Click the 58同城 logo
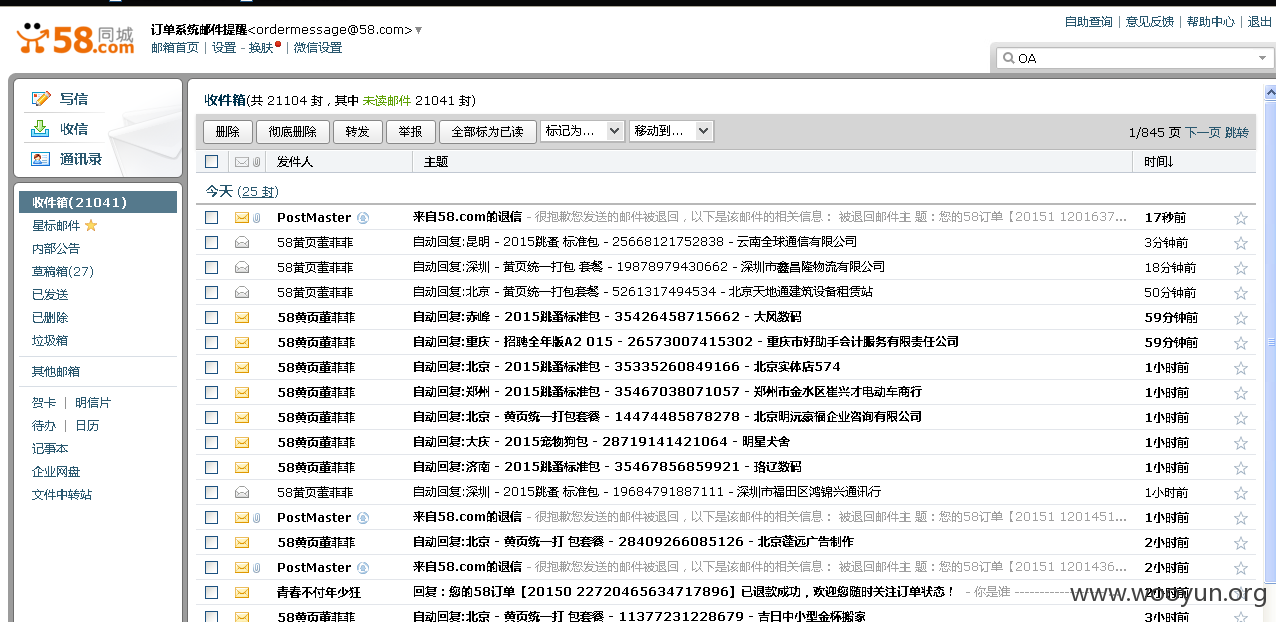This screenshot has width=1276, height=622. [75, 39]
